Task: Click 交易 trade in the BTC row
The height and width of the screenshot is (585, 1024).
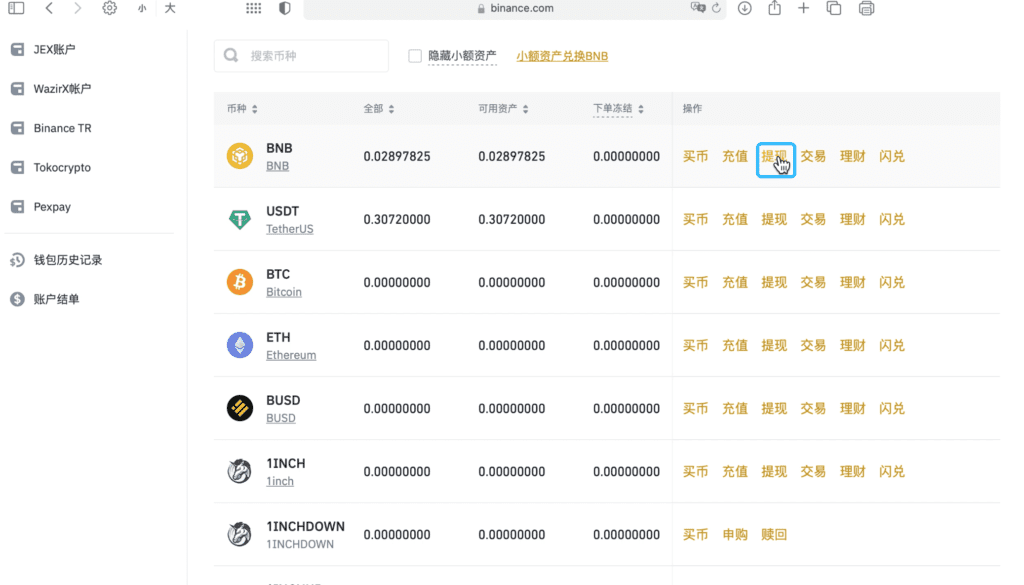Action: click(x=813, y=283)
